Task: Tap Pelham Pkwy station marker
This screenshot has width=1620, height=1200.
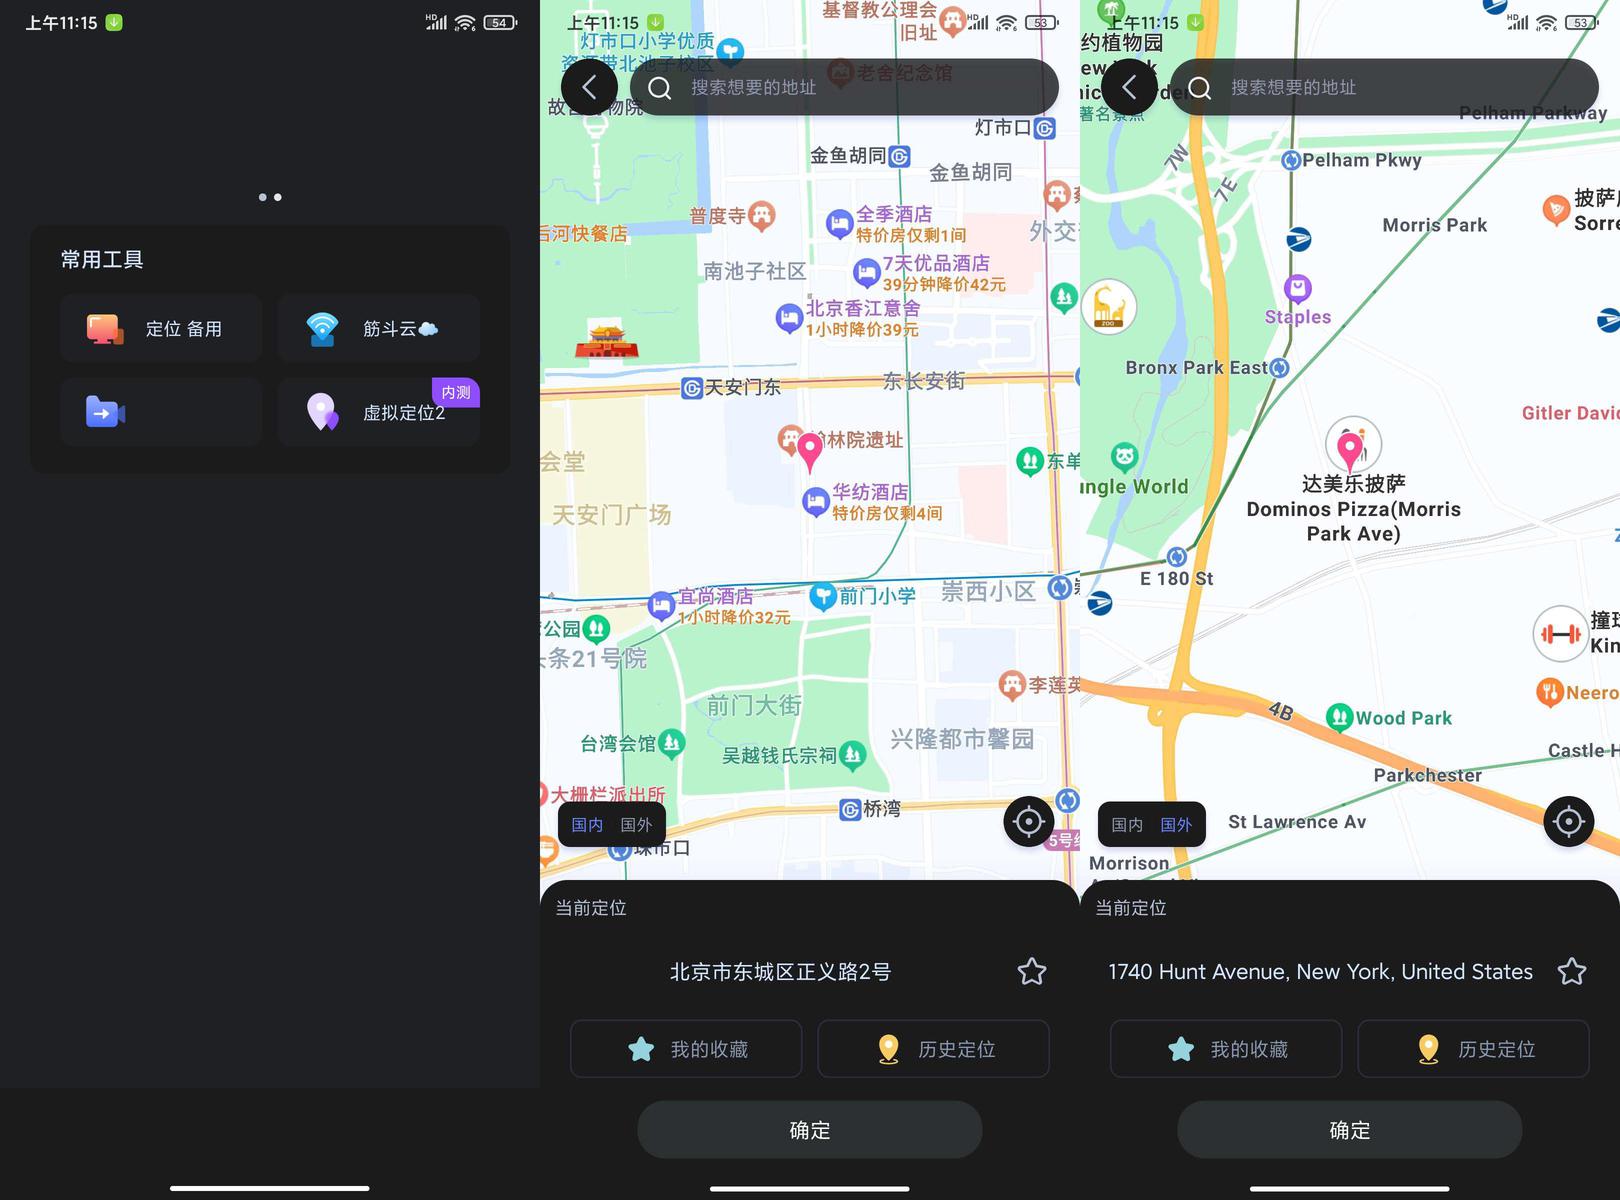Action: (x=1291, y=160)
